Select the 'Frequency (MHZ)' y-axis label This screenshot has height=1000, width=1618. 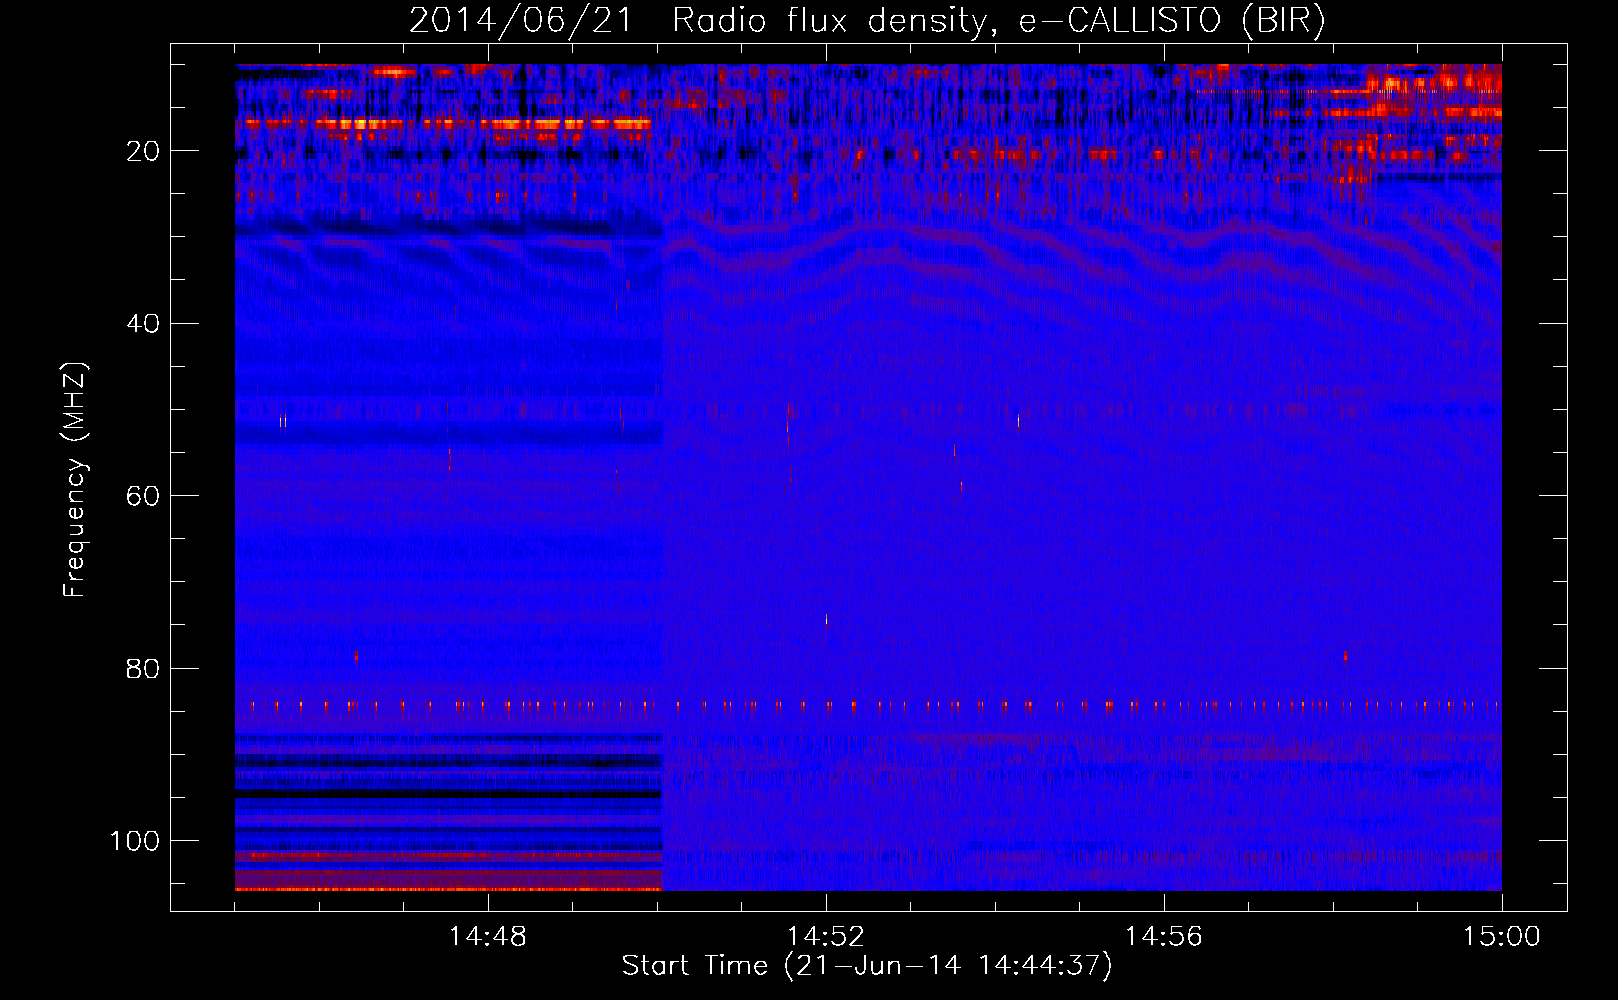pos(75,479)
